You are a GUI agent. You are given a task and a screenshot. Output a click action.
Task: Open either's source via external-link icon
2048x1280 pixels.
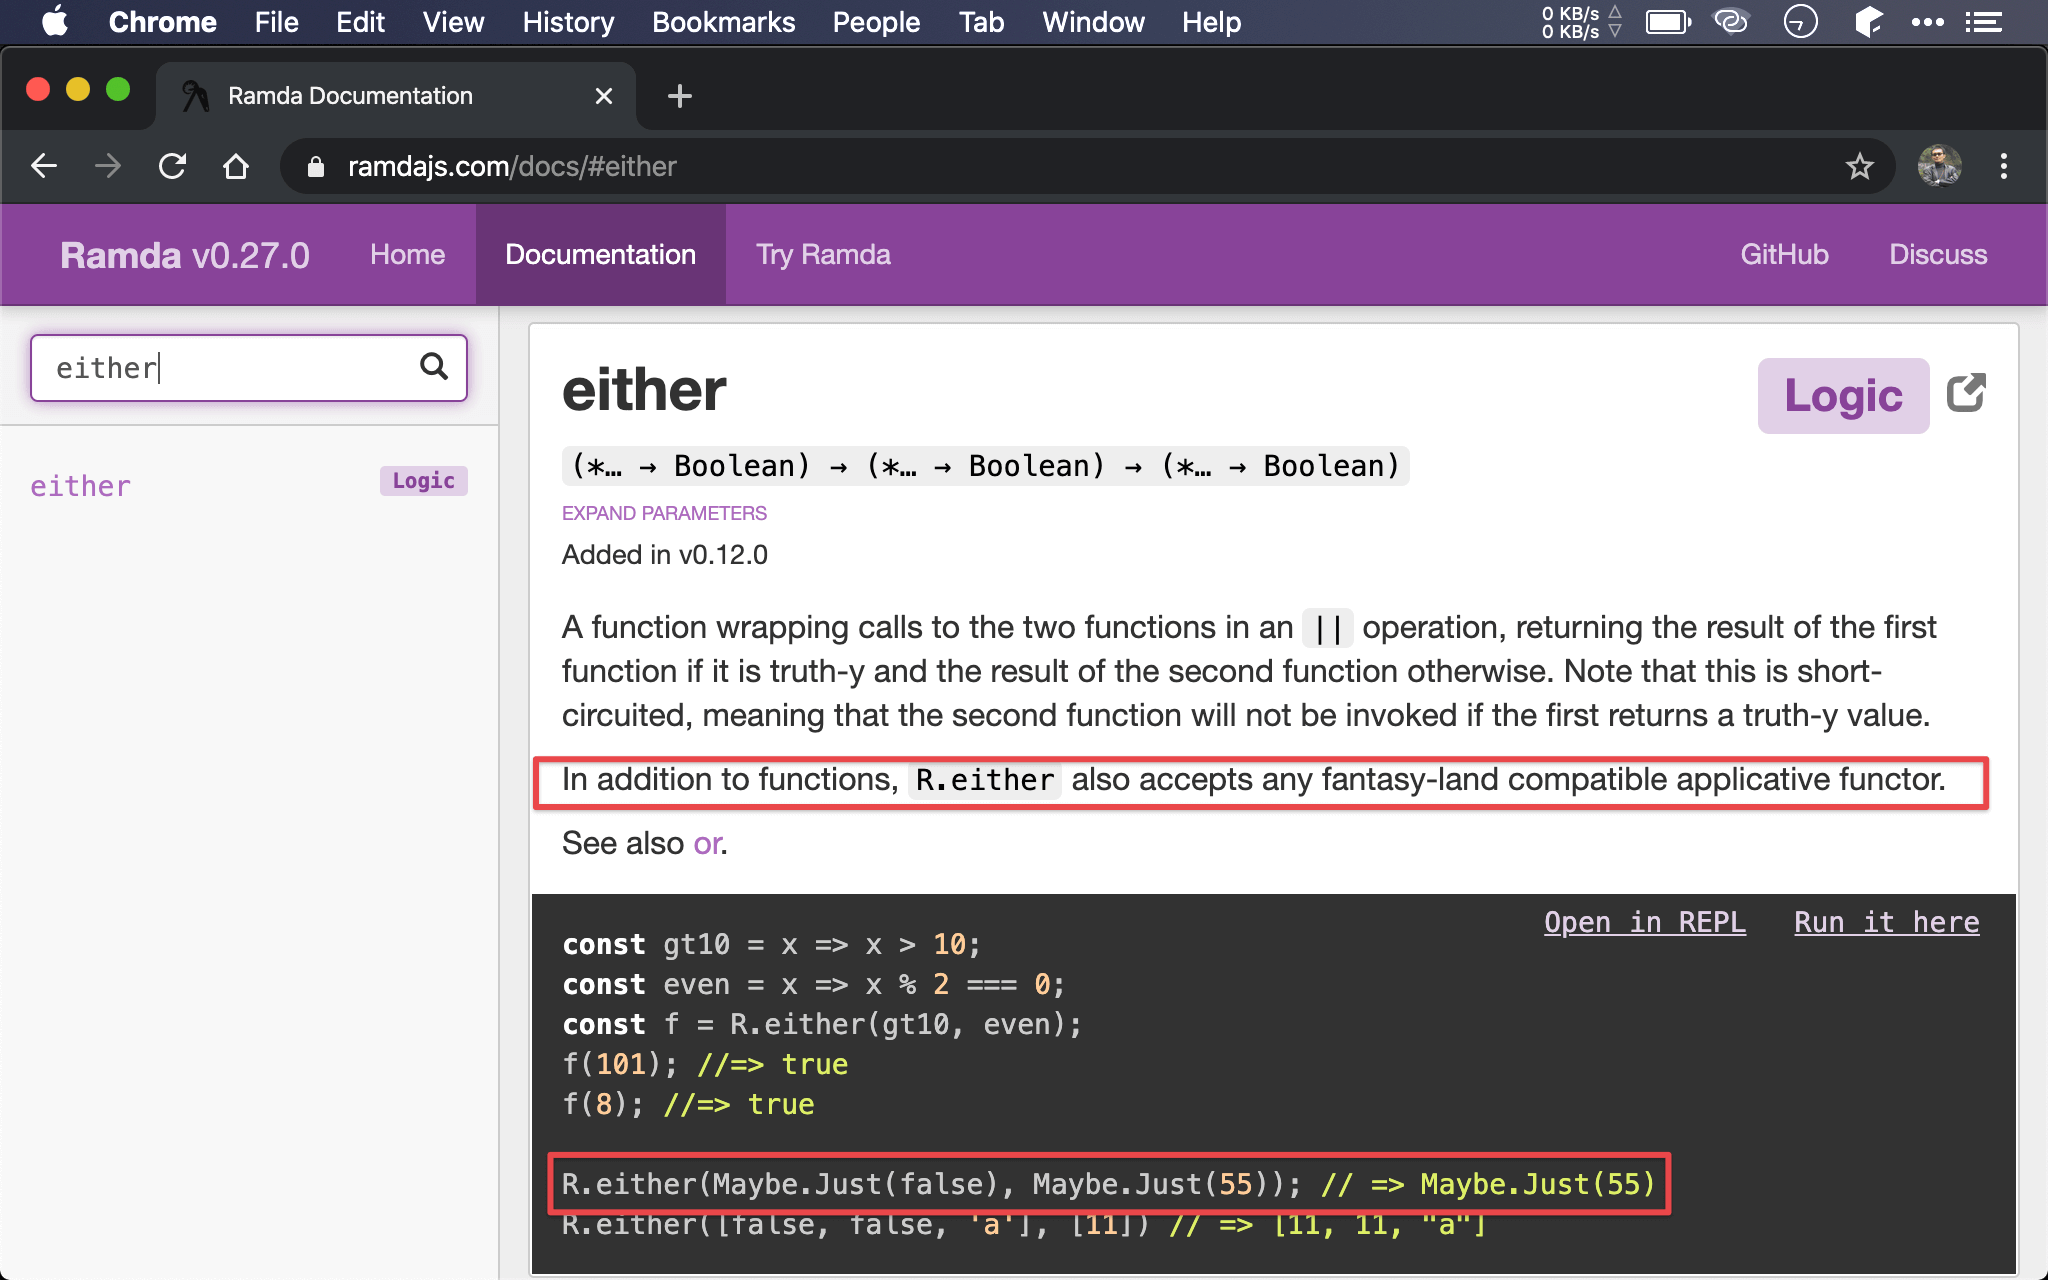[x=1966, y=393]
